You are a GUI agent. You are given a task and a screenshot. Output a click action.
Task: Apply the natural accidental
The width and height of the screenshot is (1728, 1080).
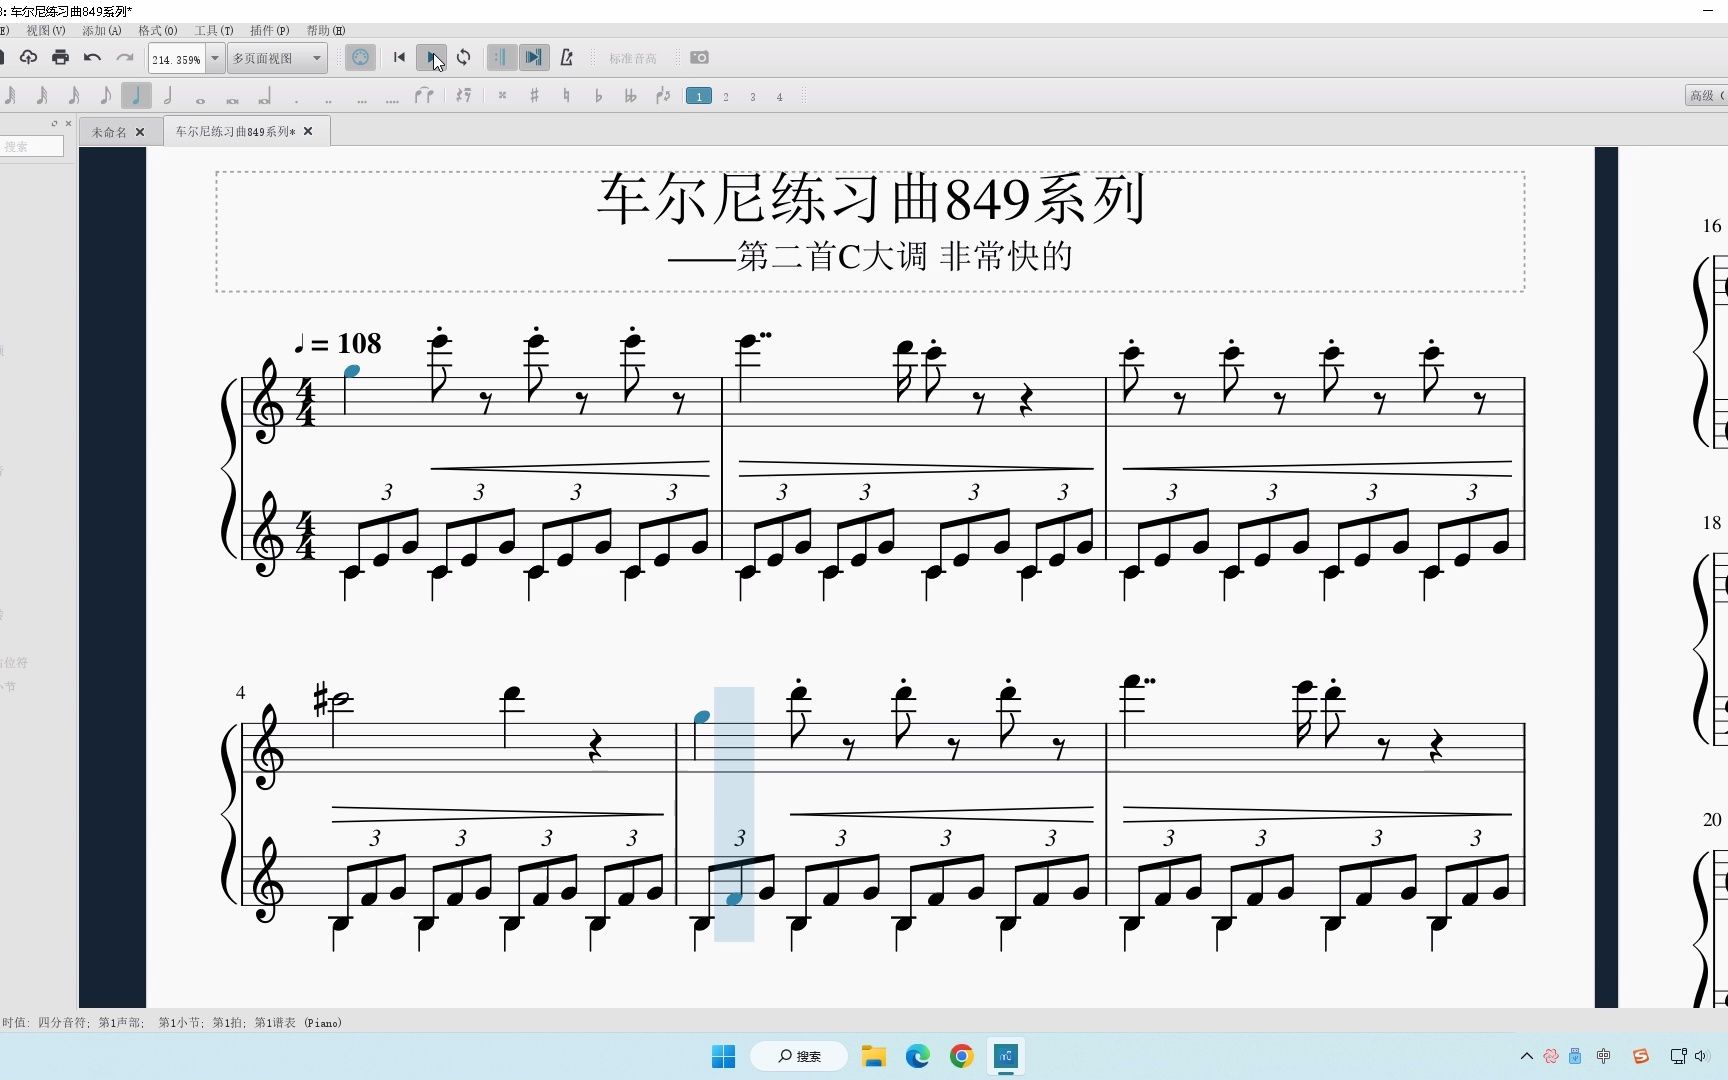pos(566,96)
